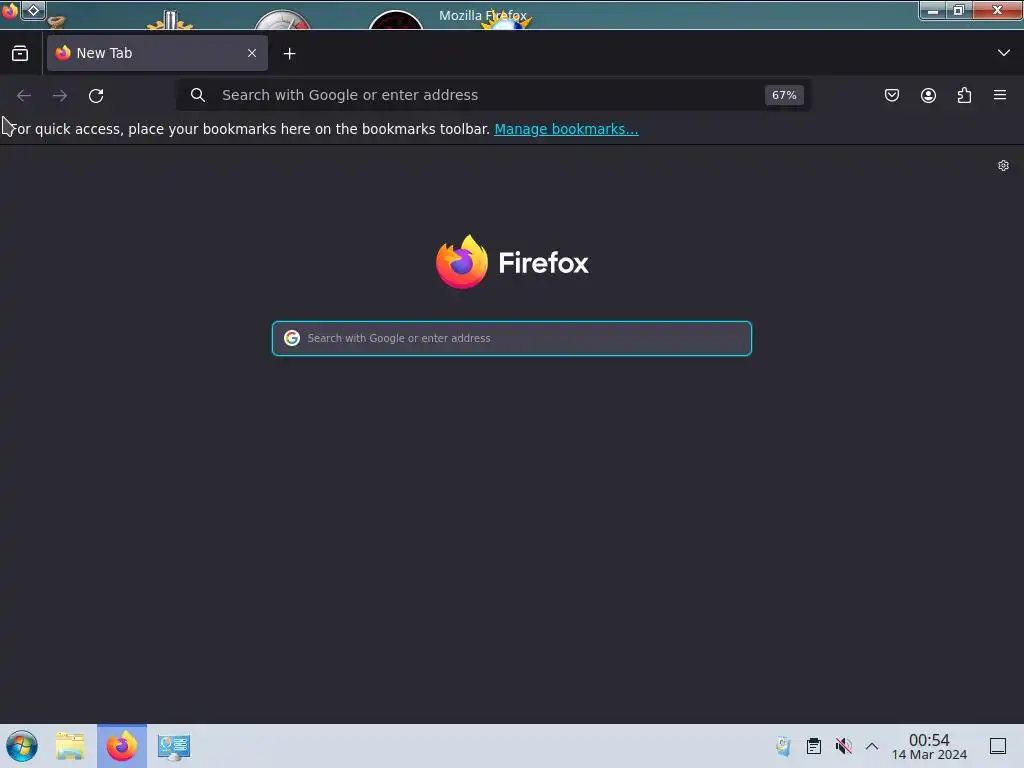1024x768 pixels.
Task: Click the show desktop button
Action: click(x=998, y=746)
